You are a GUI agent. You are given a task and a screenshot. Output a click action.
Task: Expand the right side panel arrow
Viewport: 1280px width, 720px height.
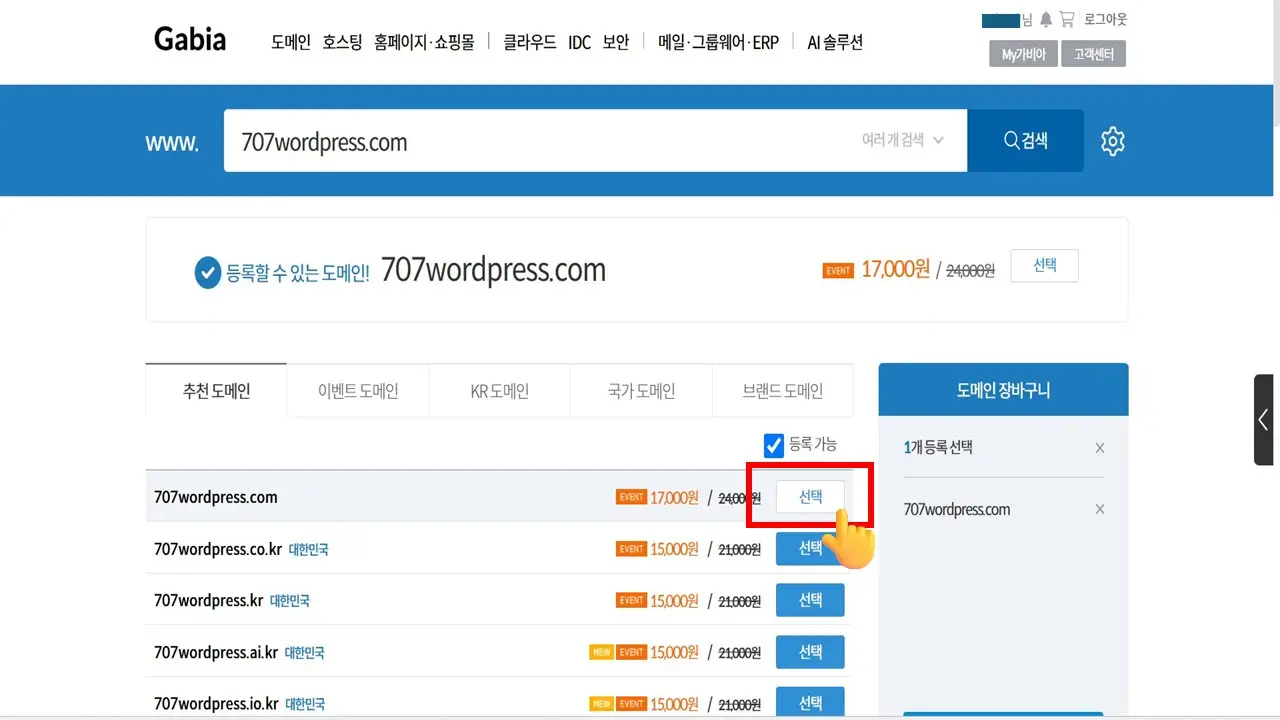1264,420
